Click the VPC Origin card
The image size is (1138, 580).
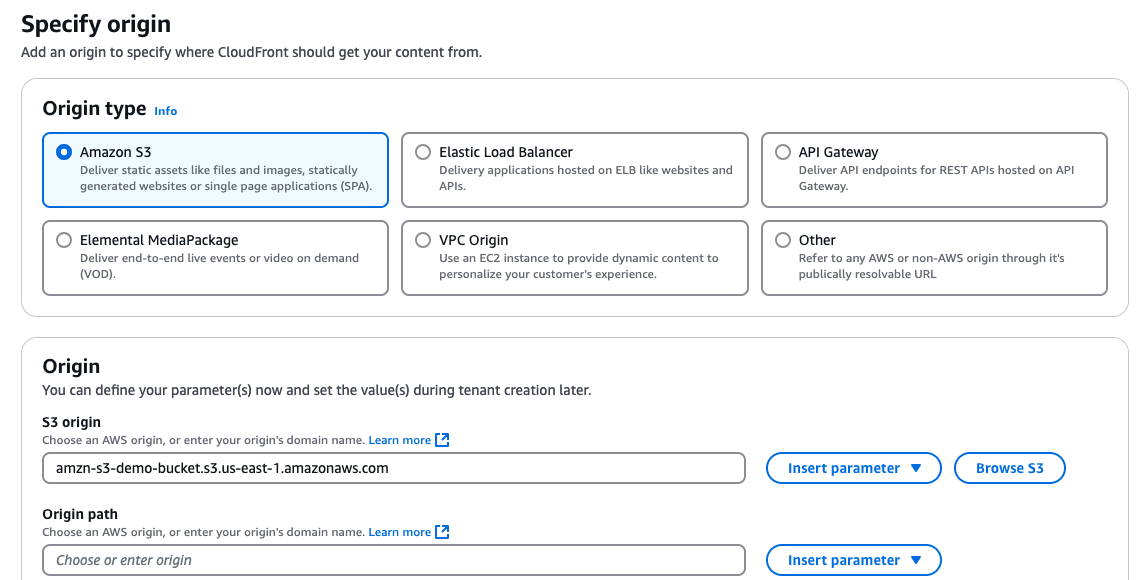pyautogui.click(x=574, y=258)
